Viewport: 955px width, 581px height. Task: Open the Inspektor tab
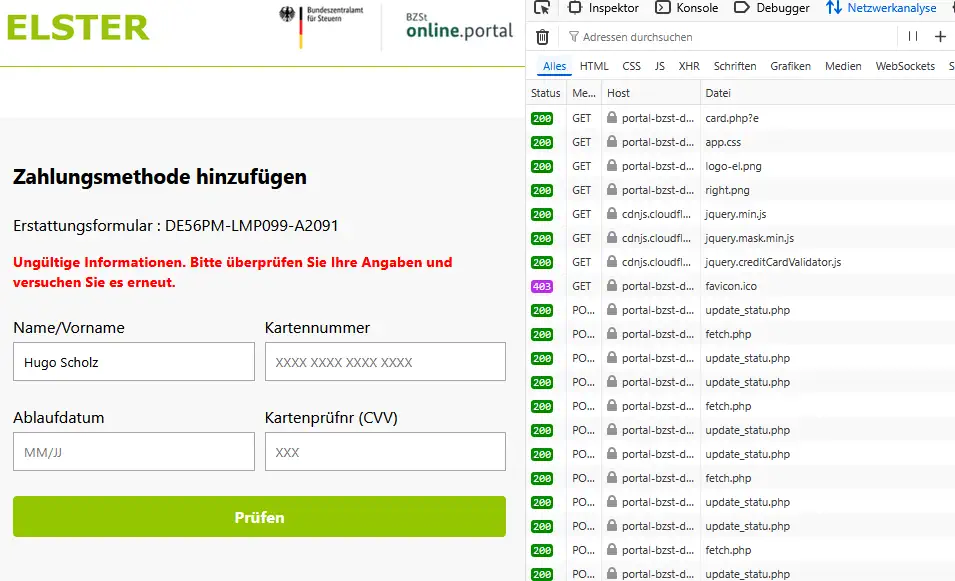603,8
